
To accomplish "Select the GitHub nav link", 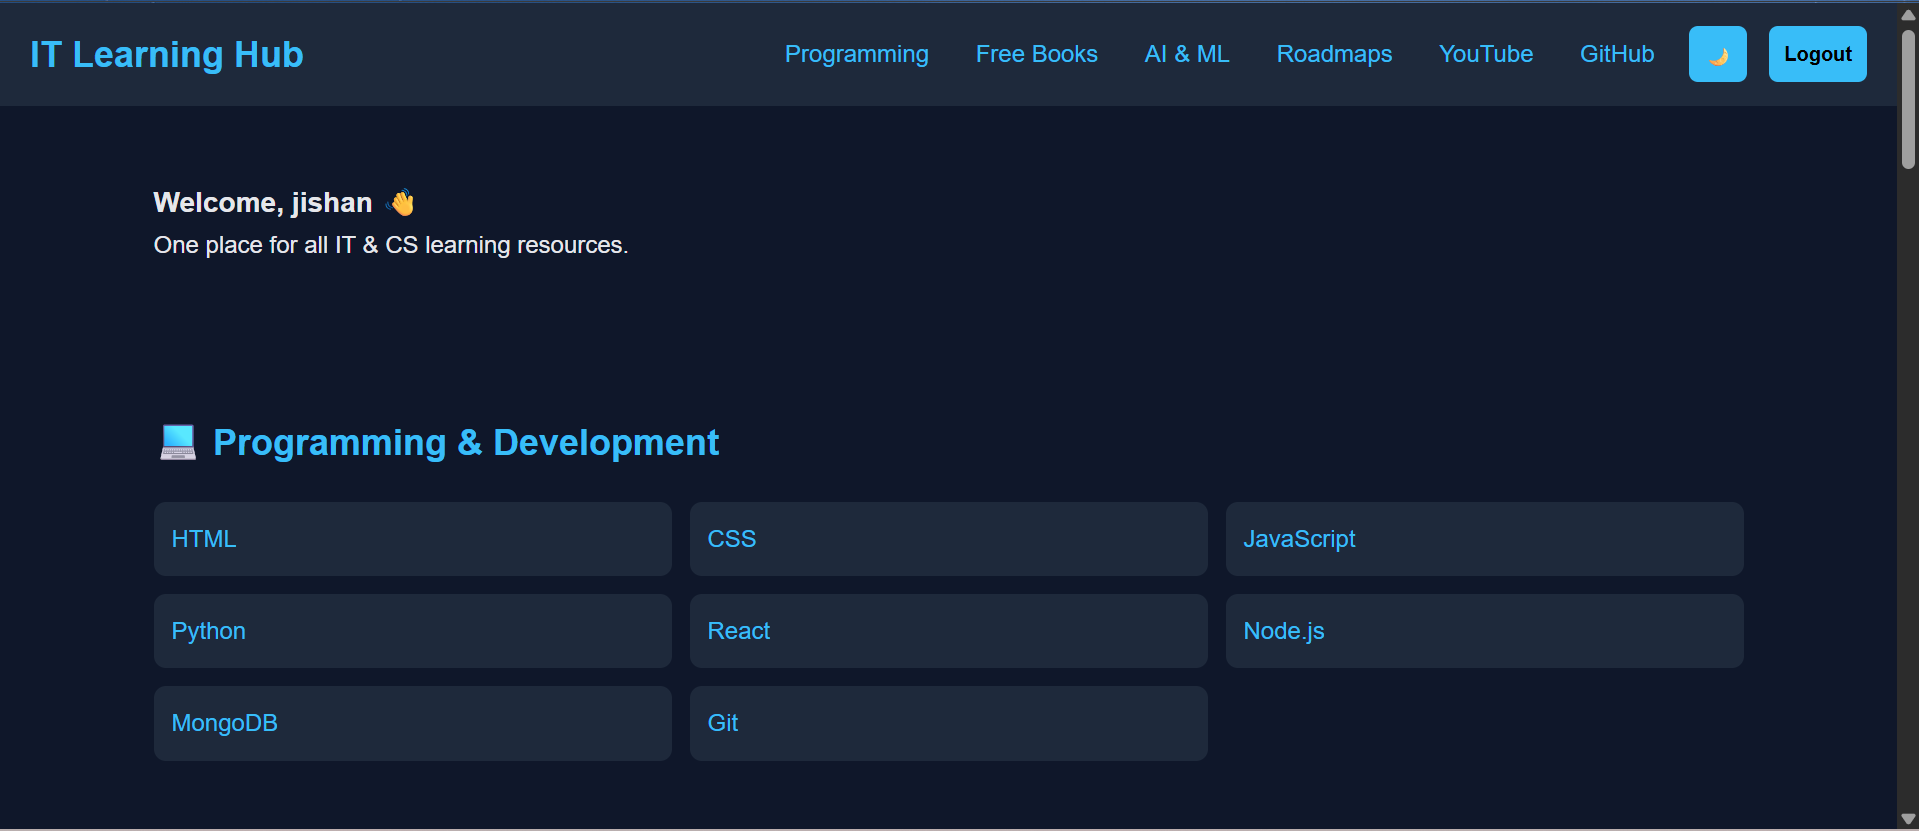I will [1616, 54].
